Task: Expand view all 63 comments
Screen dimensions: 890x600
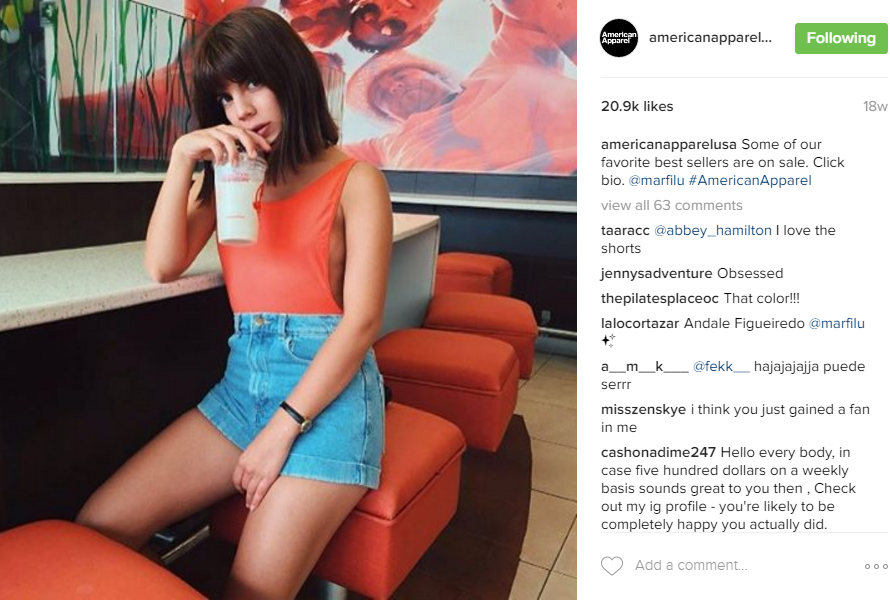Action: click(x=671, y=205)
